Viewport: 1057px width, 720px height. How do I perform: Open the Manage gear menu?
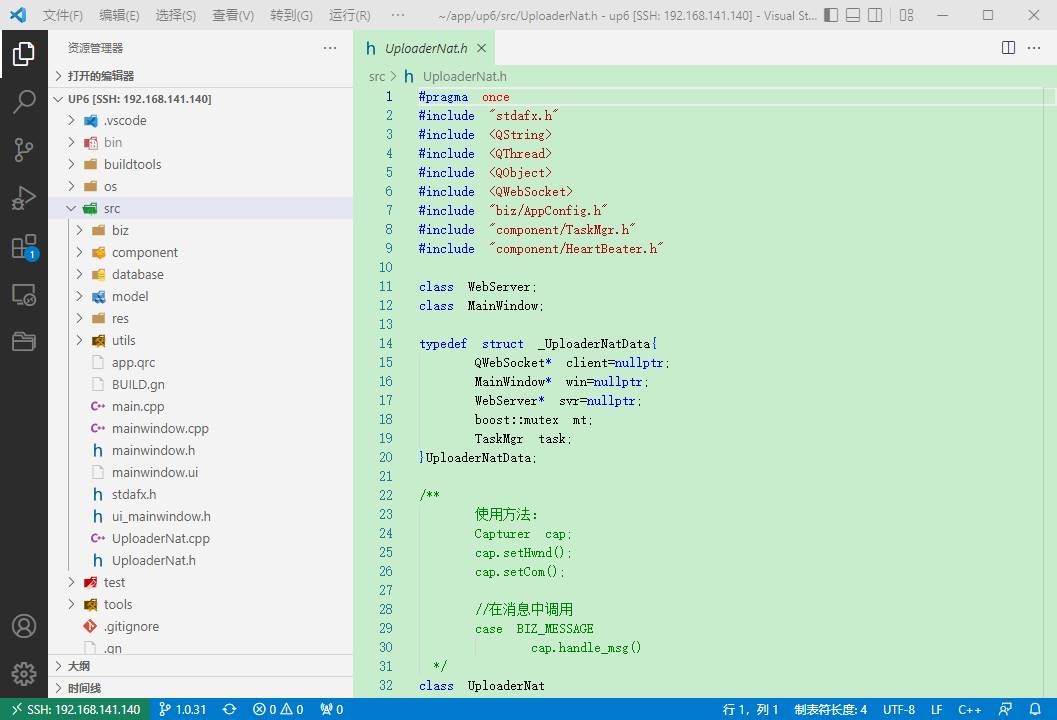tap(24, 673)
